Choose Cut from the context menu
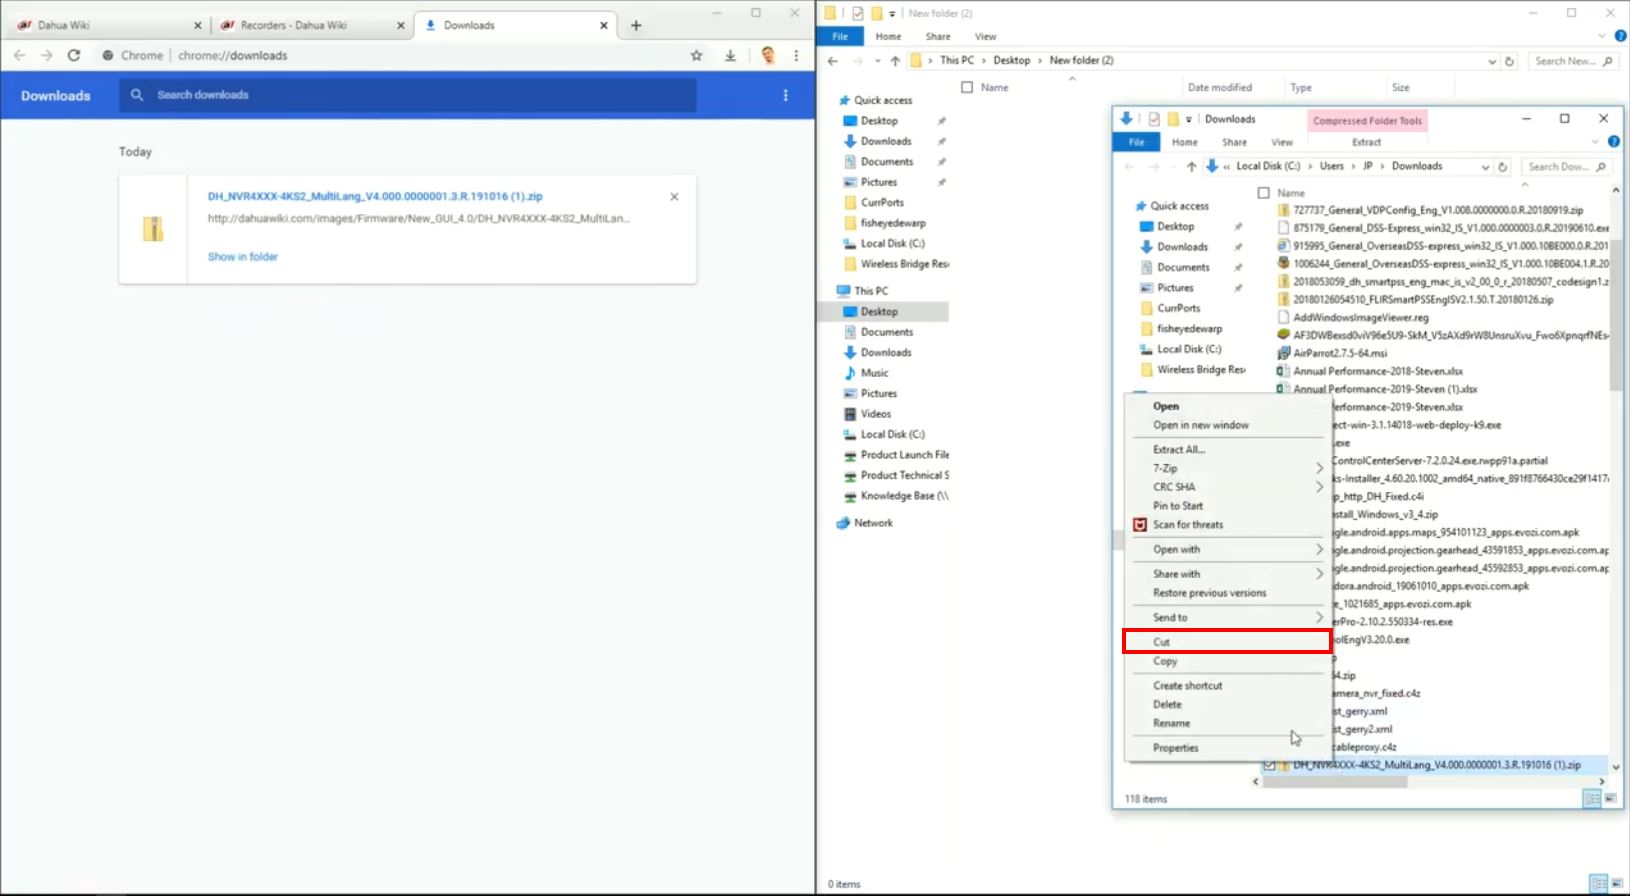This screenshot has height=896, width=1630. pos(1227,642)
